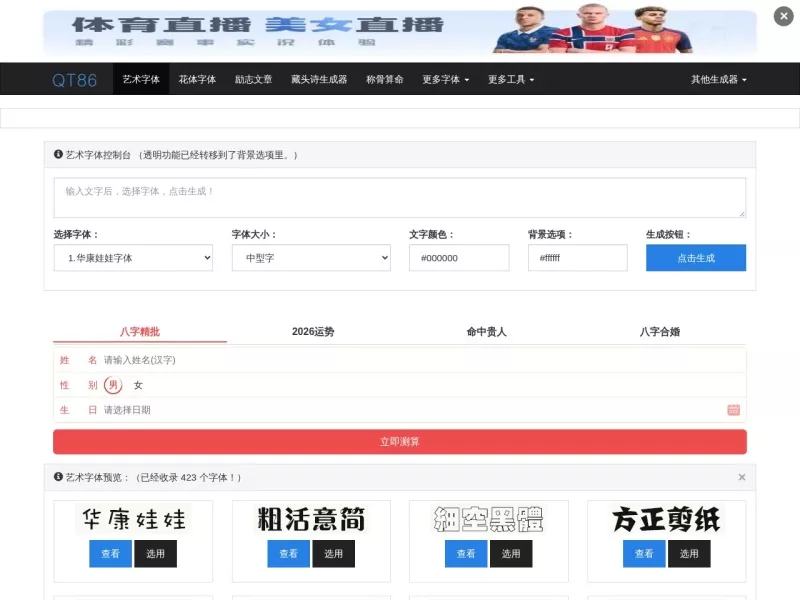
Task: Open the 花体字体 nav item
Action: coord(197,79)
